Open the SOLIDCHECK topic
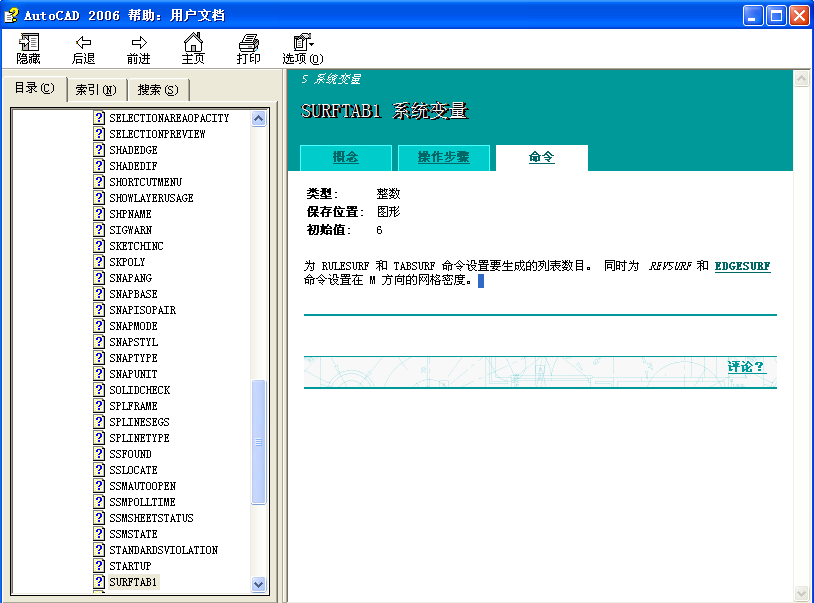Screen dimensions: 814x603 click(140, 390)
